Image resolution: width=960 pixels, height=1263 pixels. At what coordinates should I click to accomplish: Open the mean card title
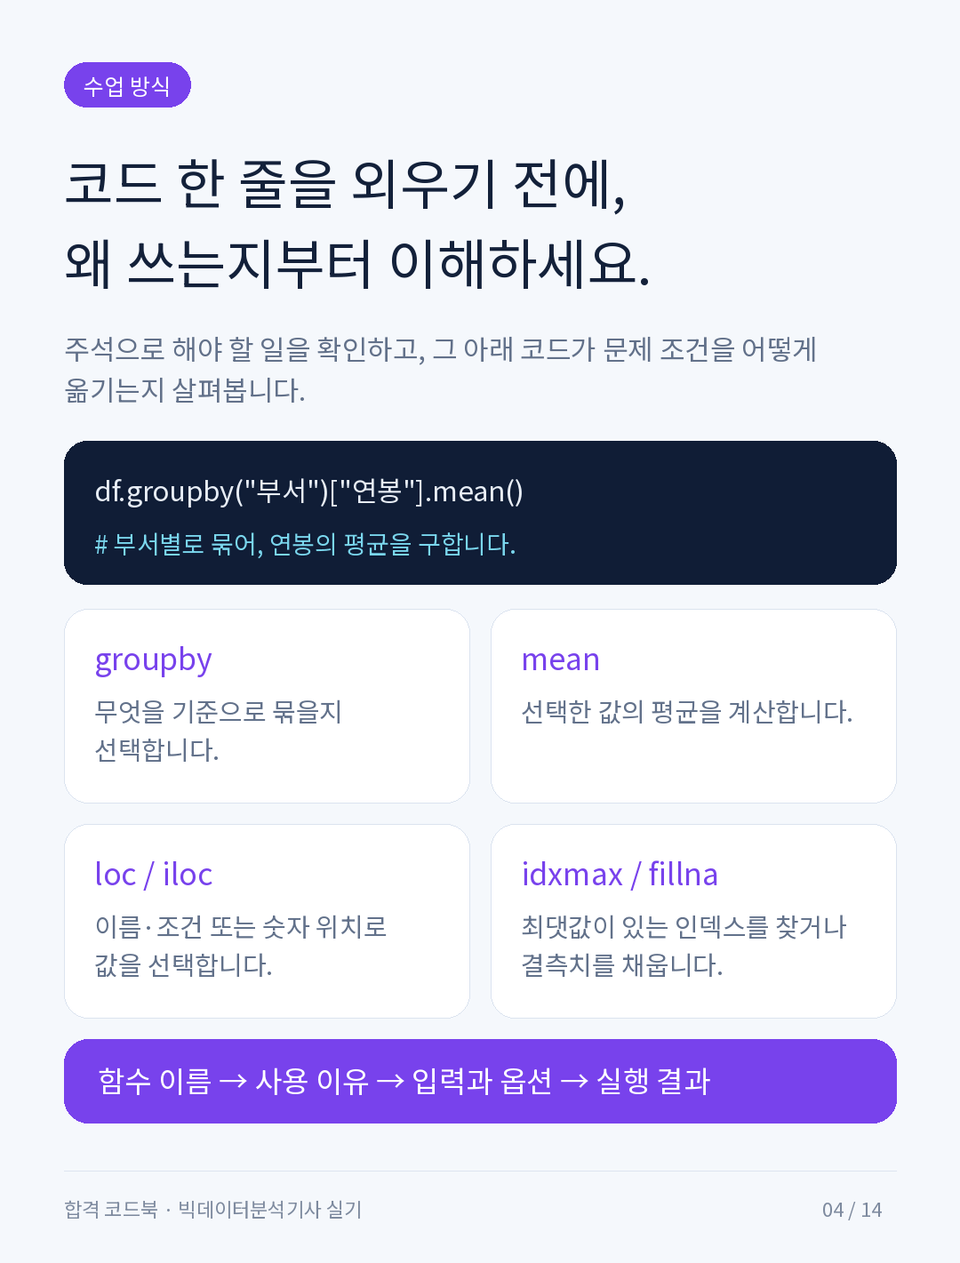tap(560, 660)
